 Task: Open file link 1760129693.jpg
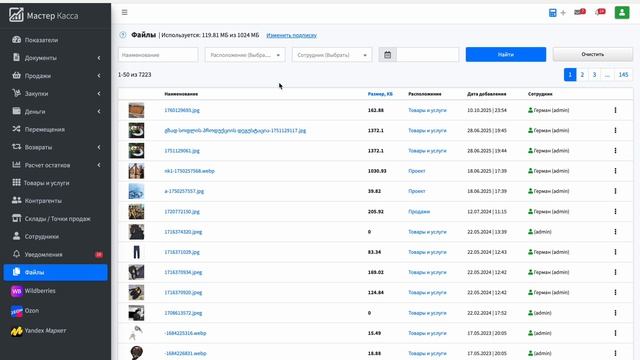click(182, 110)
